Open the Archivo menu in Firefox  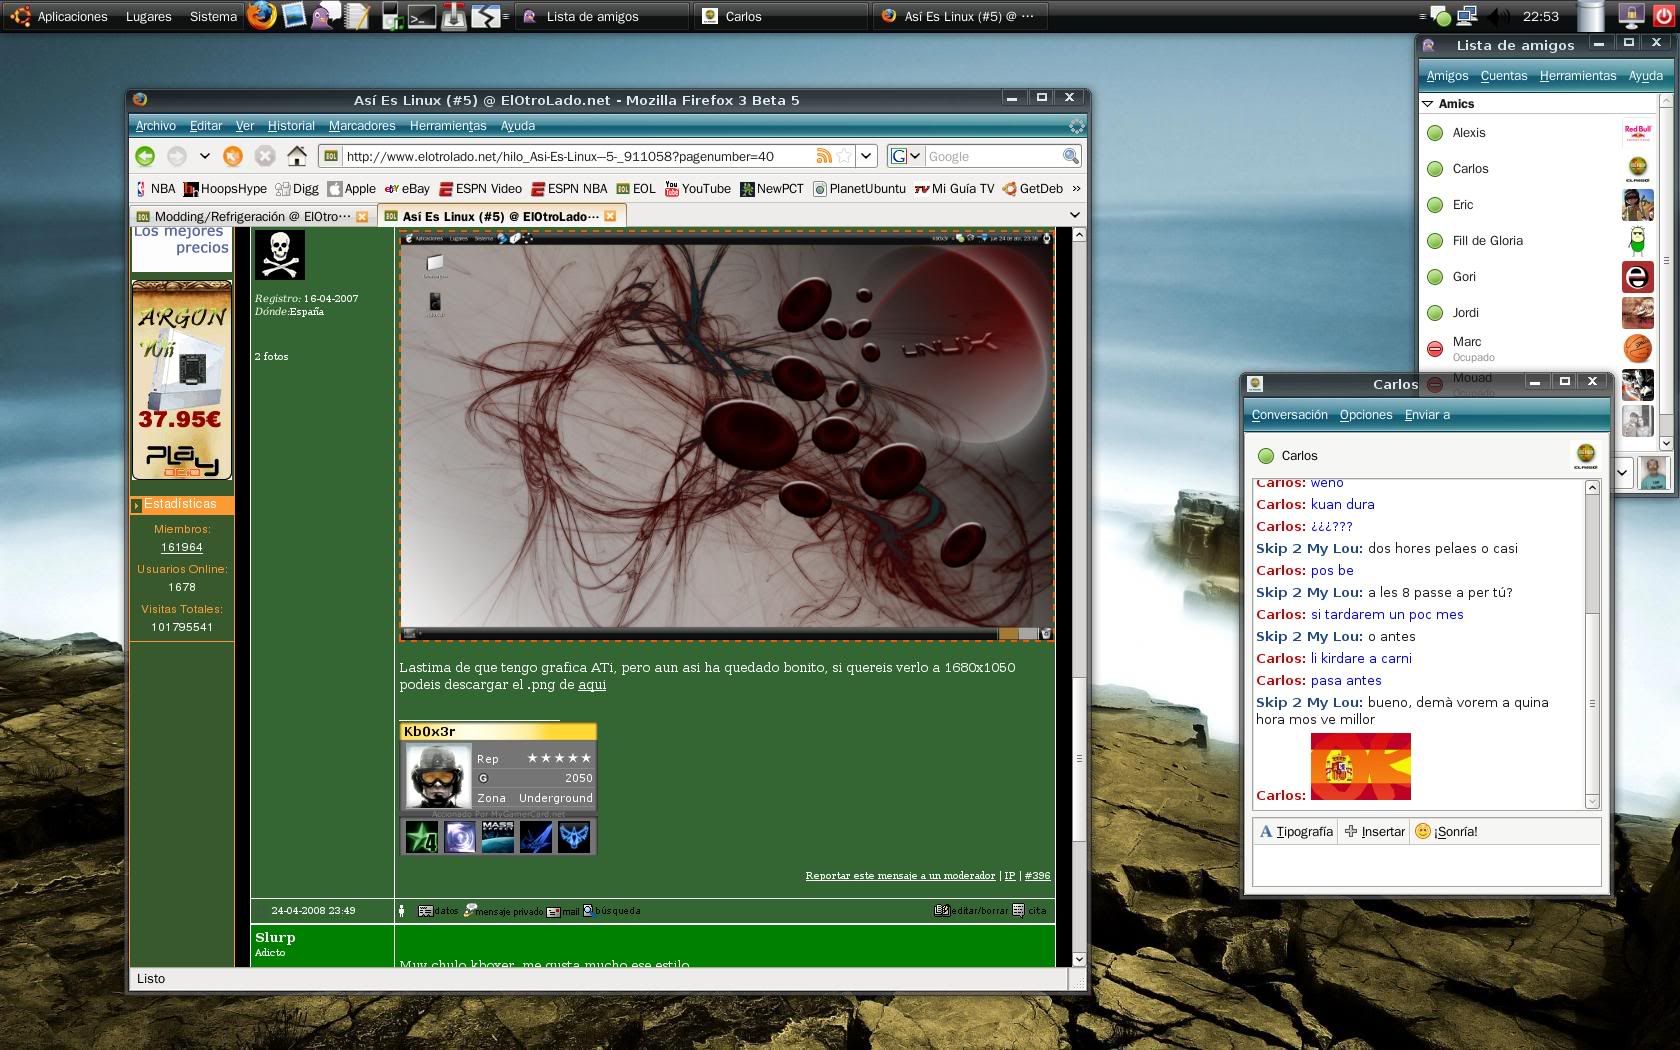(156, 126)
